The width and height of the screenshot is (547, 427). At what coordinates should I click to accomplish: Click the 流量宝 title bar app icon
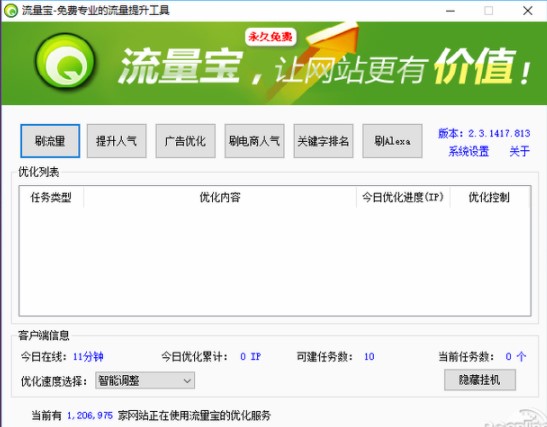point(11,10)
